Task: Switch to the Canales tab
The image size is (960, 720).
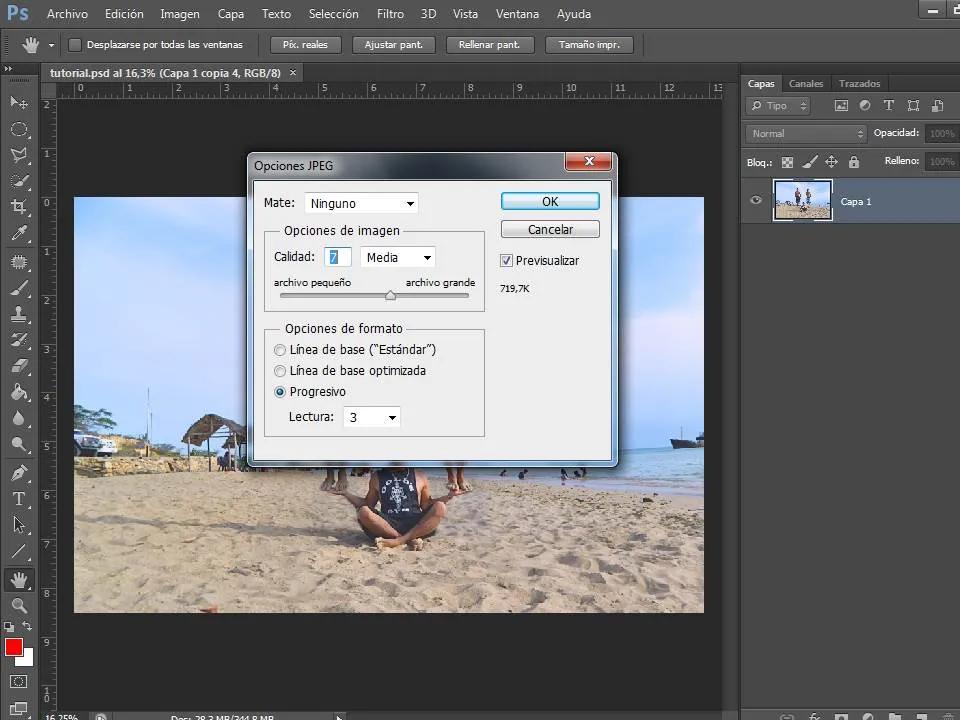Action: (806, 83)
